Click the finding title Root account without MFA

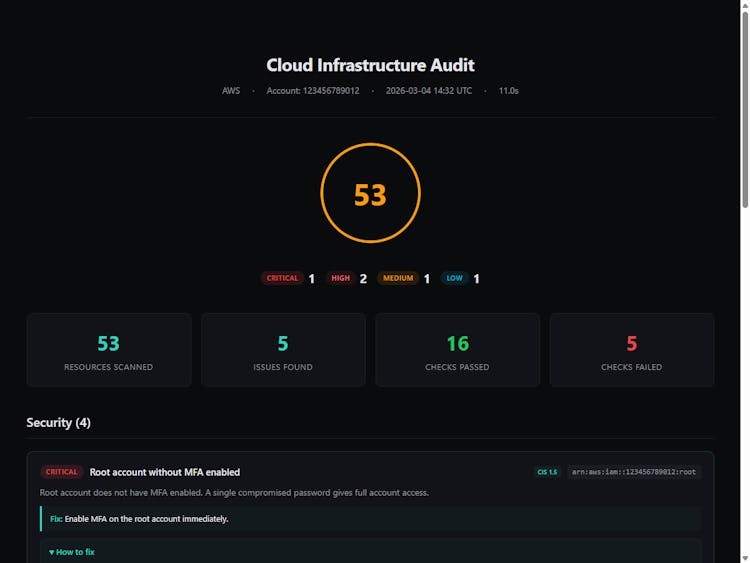coord(165,472)
